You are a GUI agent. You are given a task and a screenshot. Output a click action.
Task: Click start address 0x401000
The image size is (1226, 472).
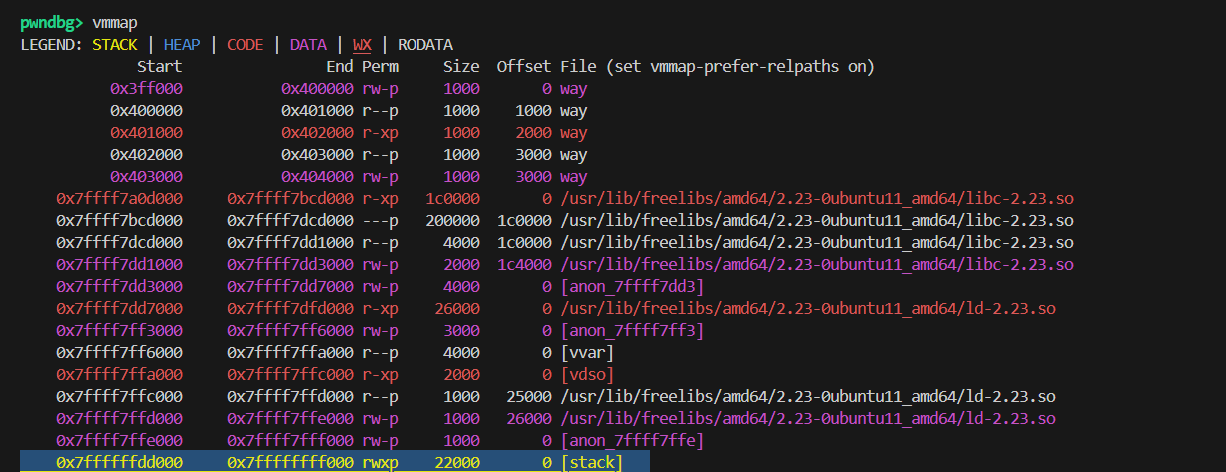pos(146,132)
